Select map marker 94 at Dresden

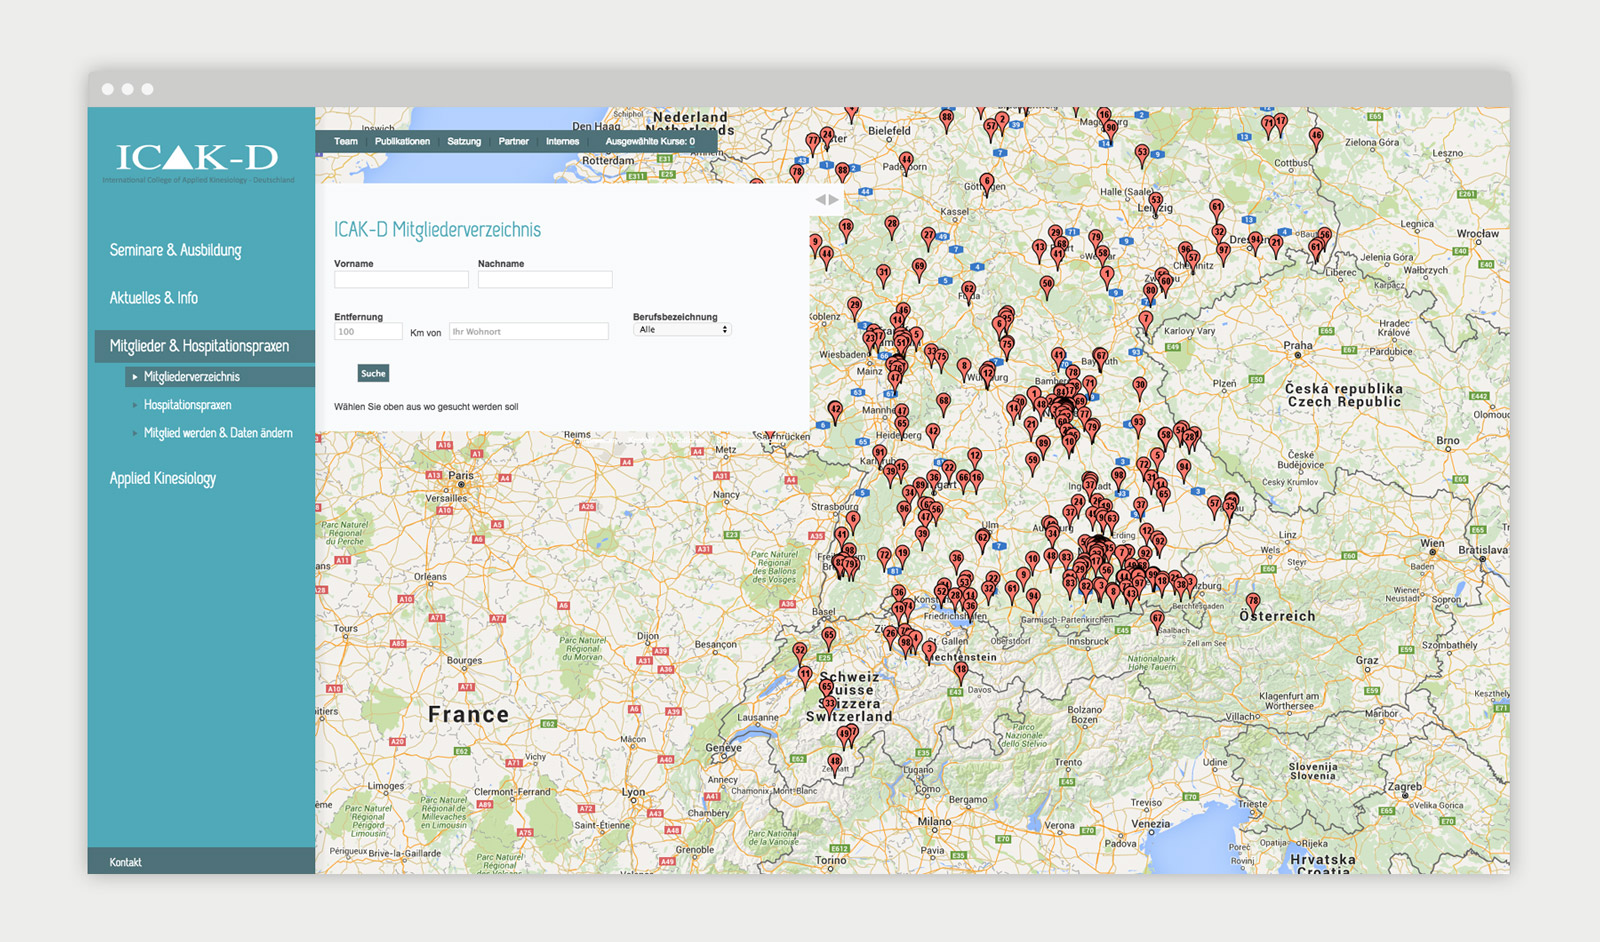(x=1256, y=242)
